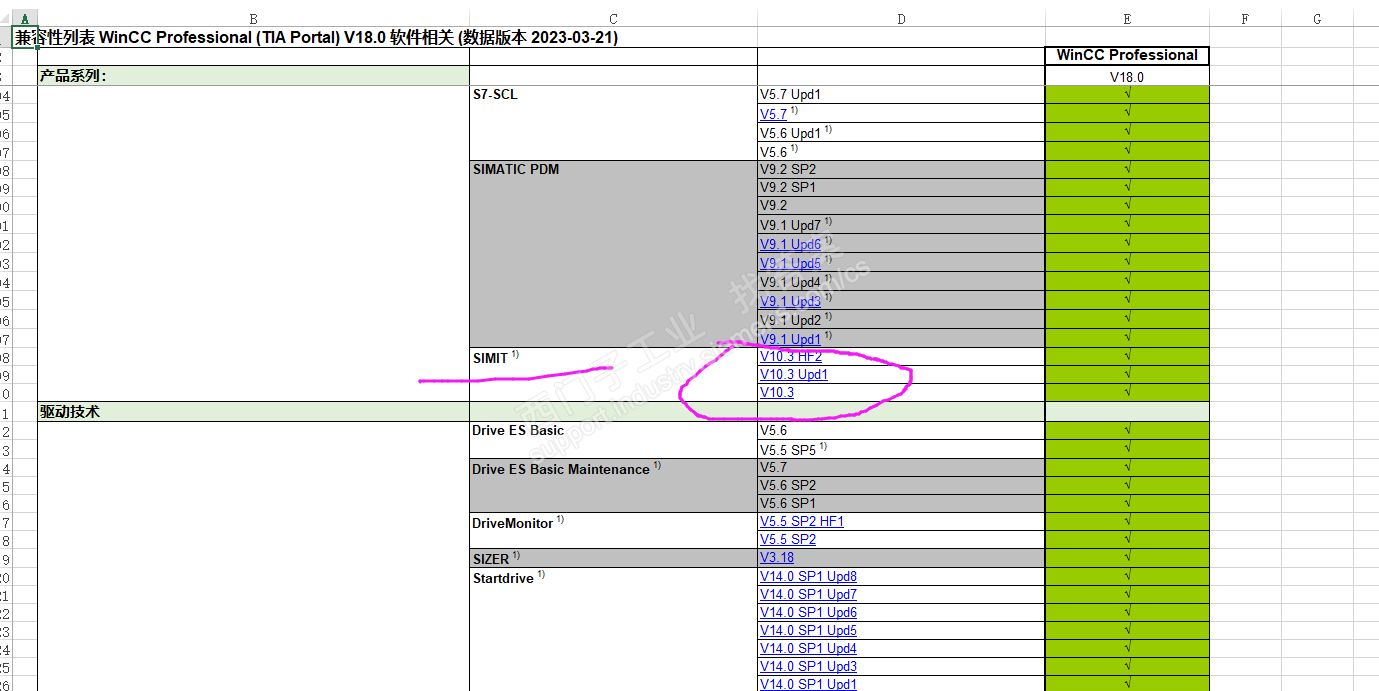Open the V9.1 Upd6 link
Screen dimensions: 1379x691
[790, 244]
